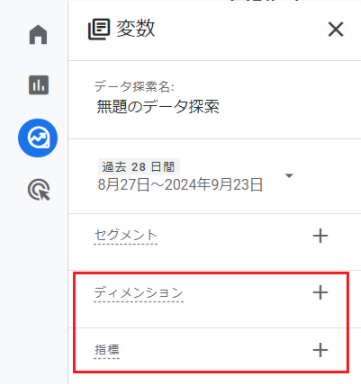Click the 過去 28 日間 label

[139, 167]
